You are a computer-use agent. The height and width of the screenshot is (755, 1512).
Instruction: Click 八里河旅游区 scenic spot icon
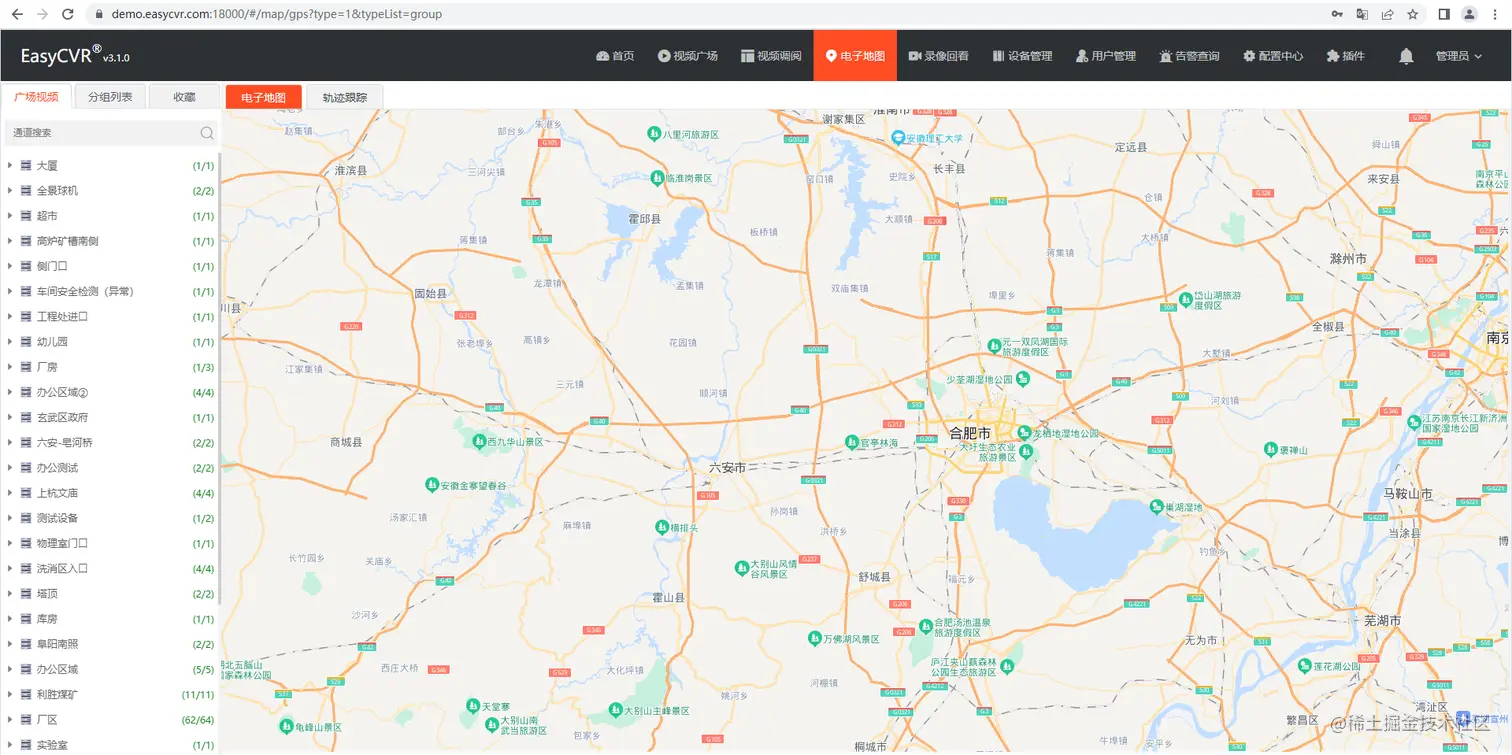pos(653,133)
